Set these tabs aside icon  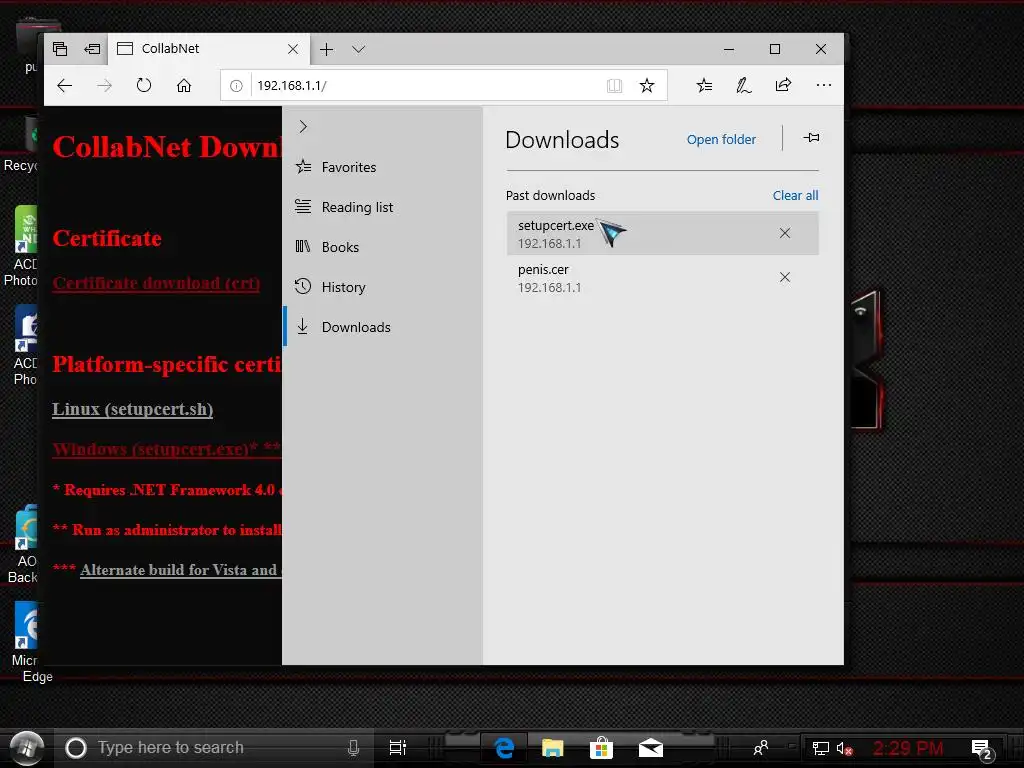(92, 49)
